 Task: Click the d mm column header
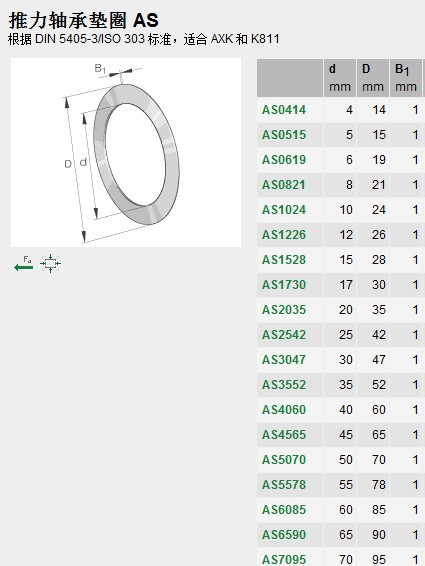pos(340,78)
